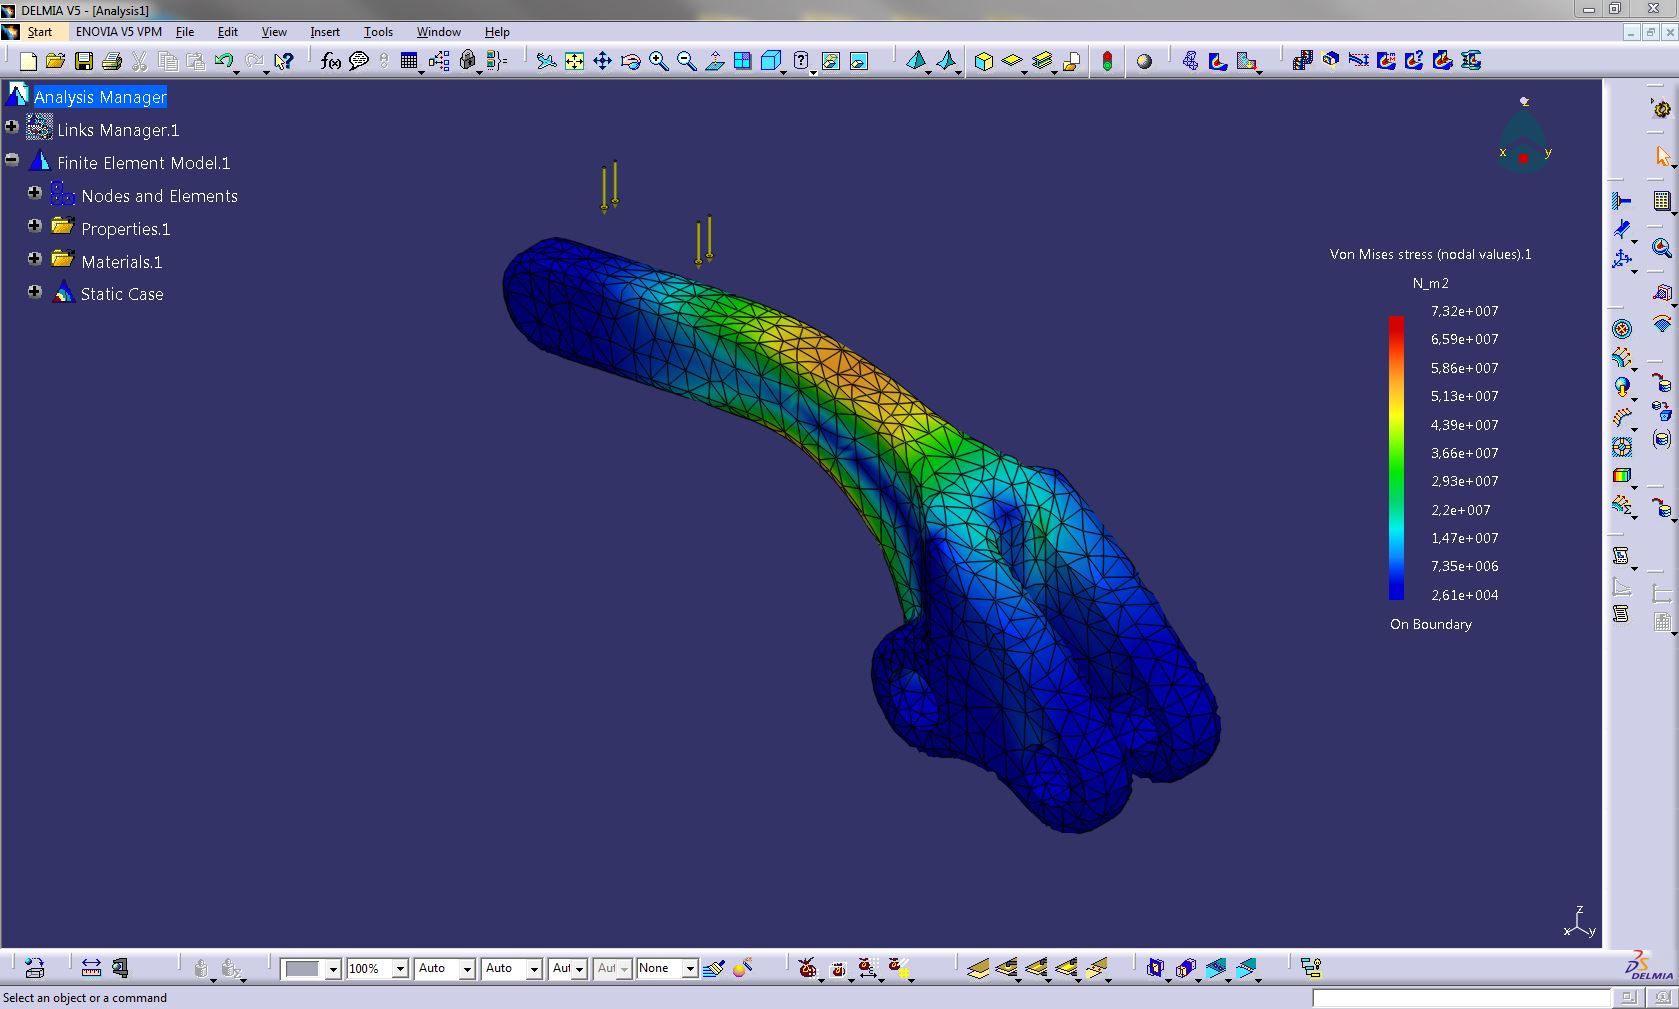Open the Edit menu
This screenshot has height=1009, width=1679.
point(228,32)
